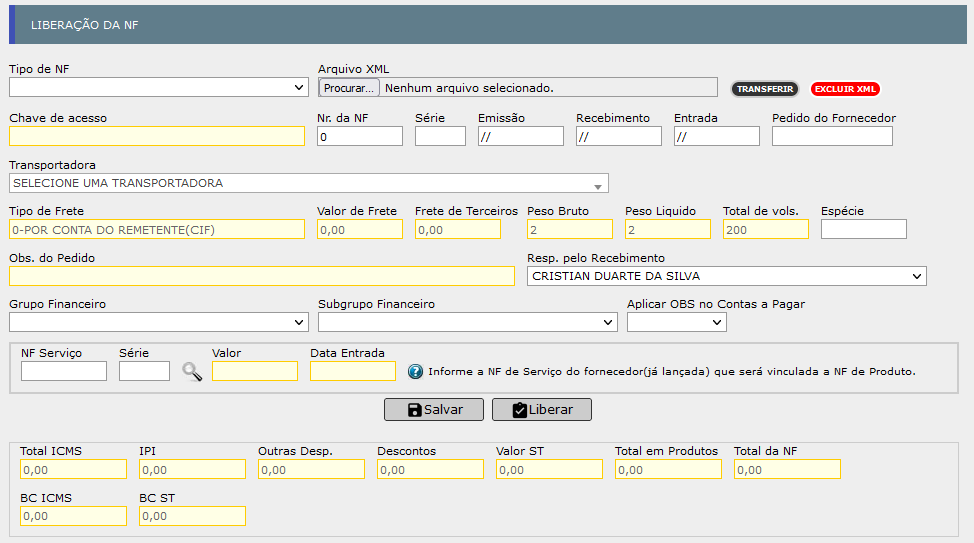Open the Tipo de NF dropdown
The image size is (974, 543).
(159, 87)
